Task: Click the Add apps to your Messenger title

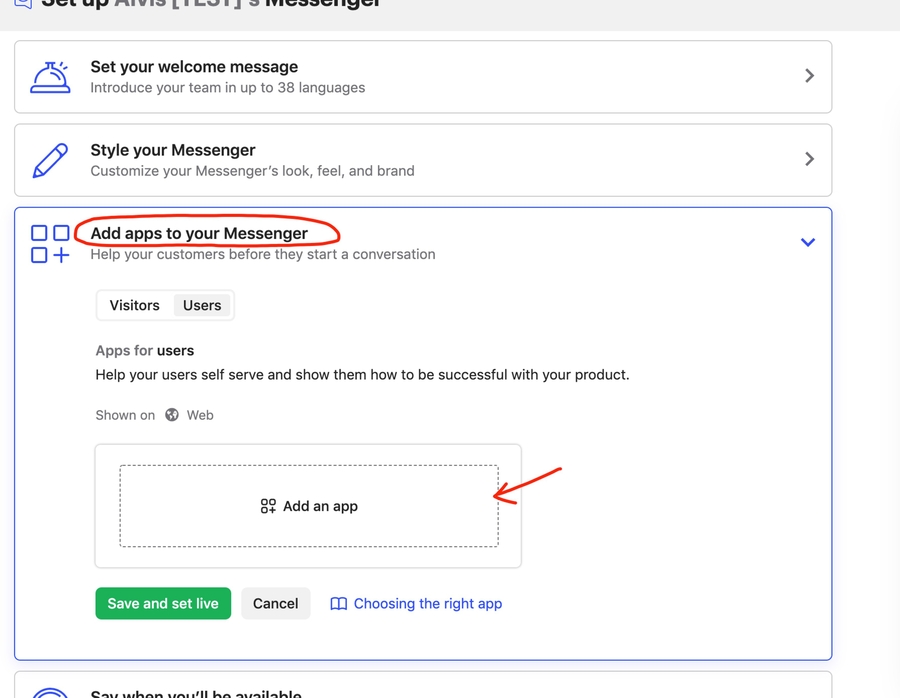Action: tap(199, 234)
